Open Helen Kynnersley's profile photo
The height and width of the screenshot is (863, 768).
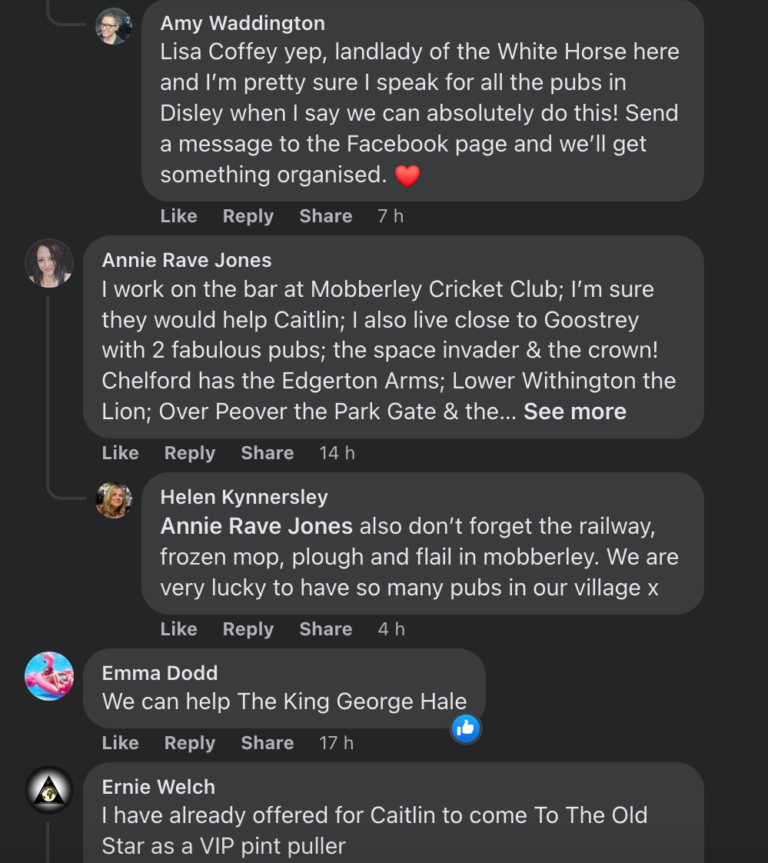pyautogui.click(x=113, y=500)
